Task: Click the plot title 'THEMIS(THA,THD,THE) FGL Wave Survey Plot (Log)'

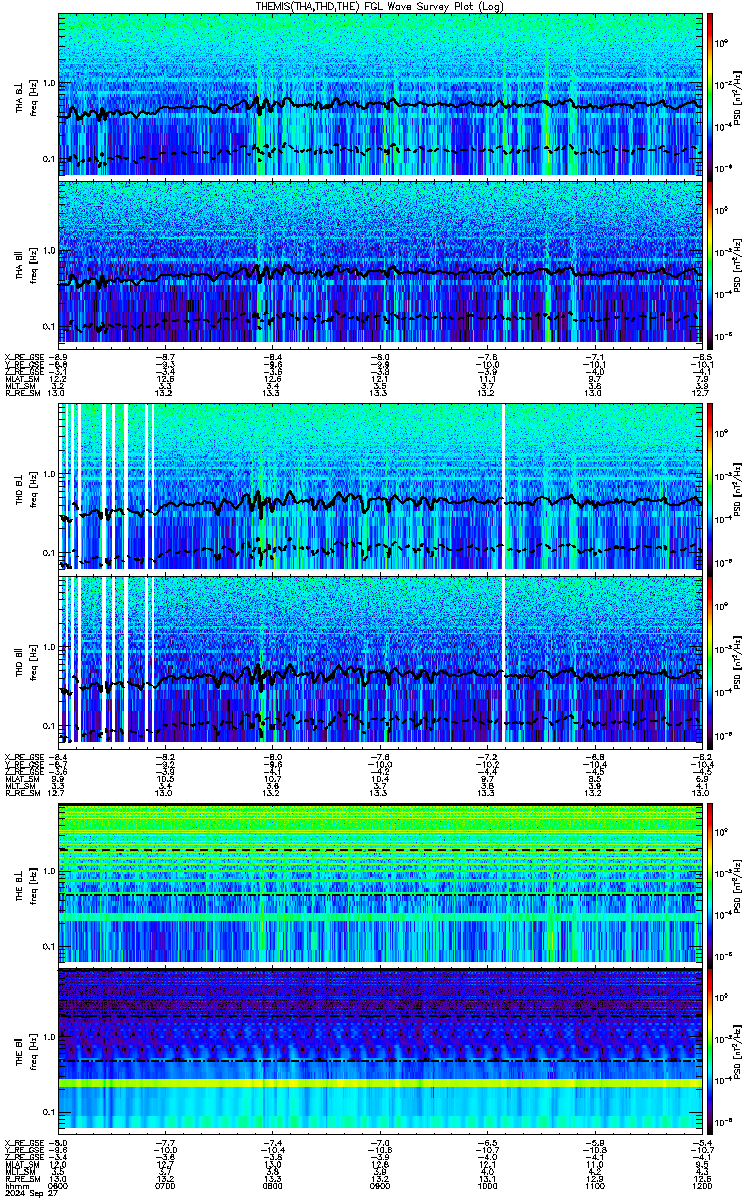Action: pyautogui.click(x=380, y=6)
